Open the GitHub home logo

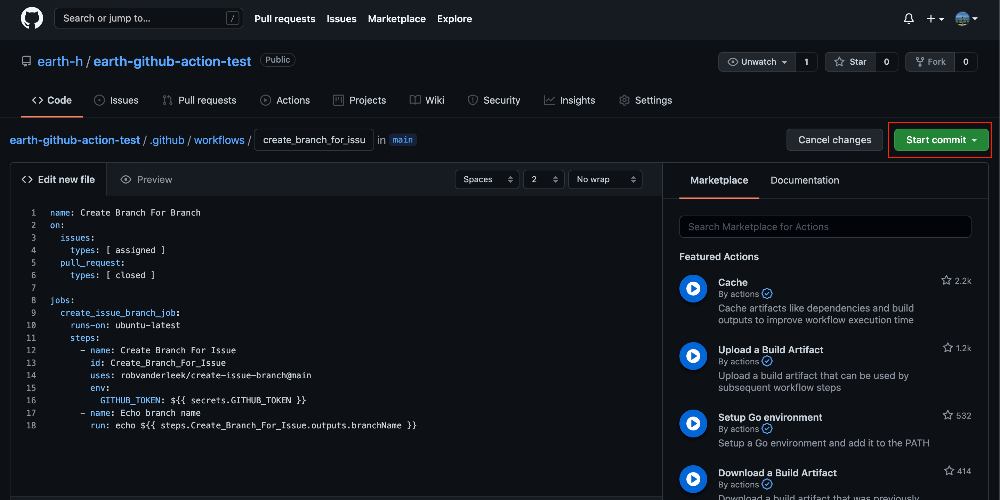32,18
